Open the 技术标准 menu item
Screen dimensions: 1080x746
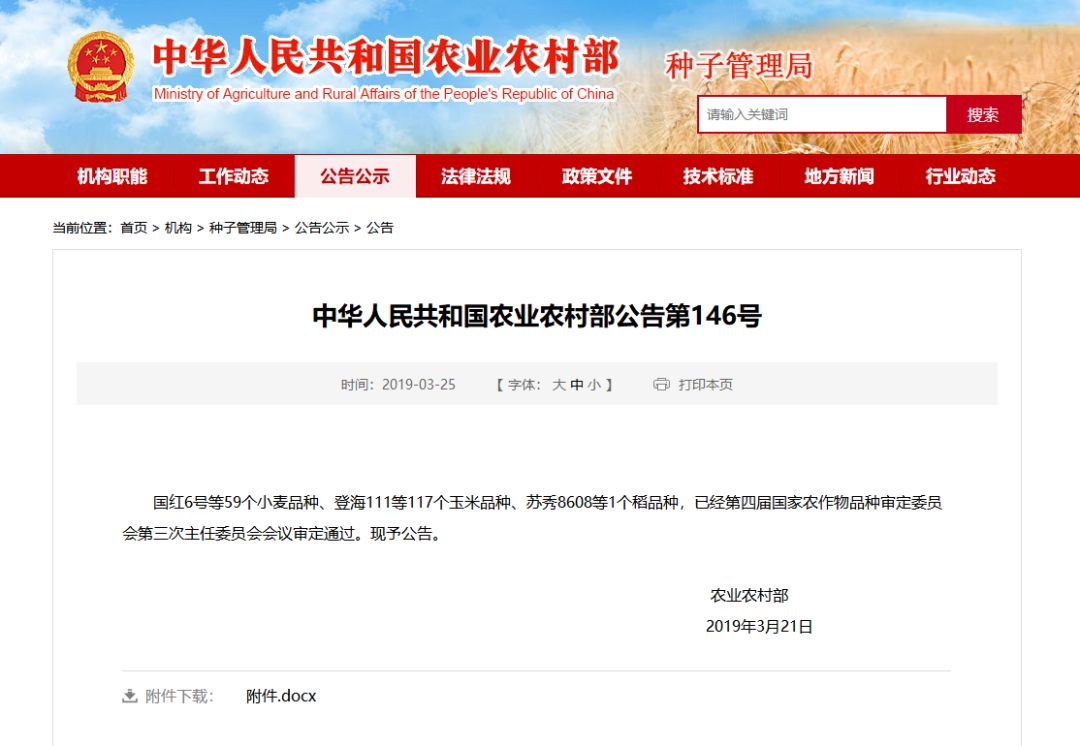click(x=718, y=176)
